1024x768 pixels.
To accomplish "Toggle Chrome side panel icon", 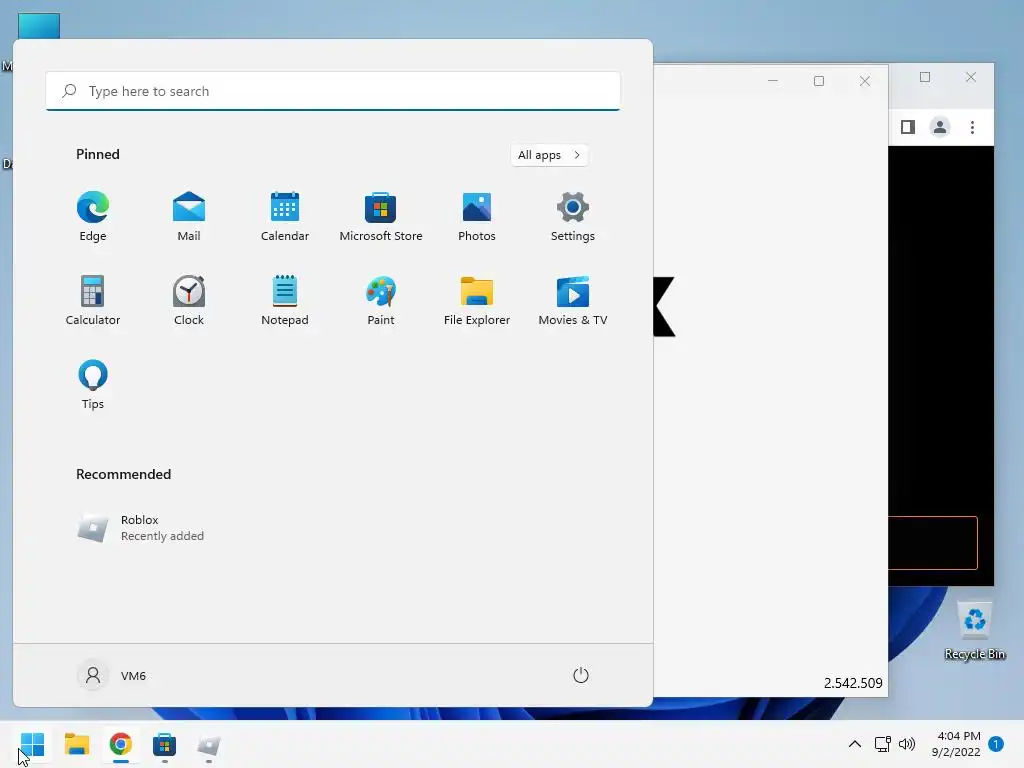I will (x=908, y=127).
